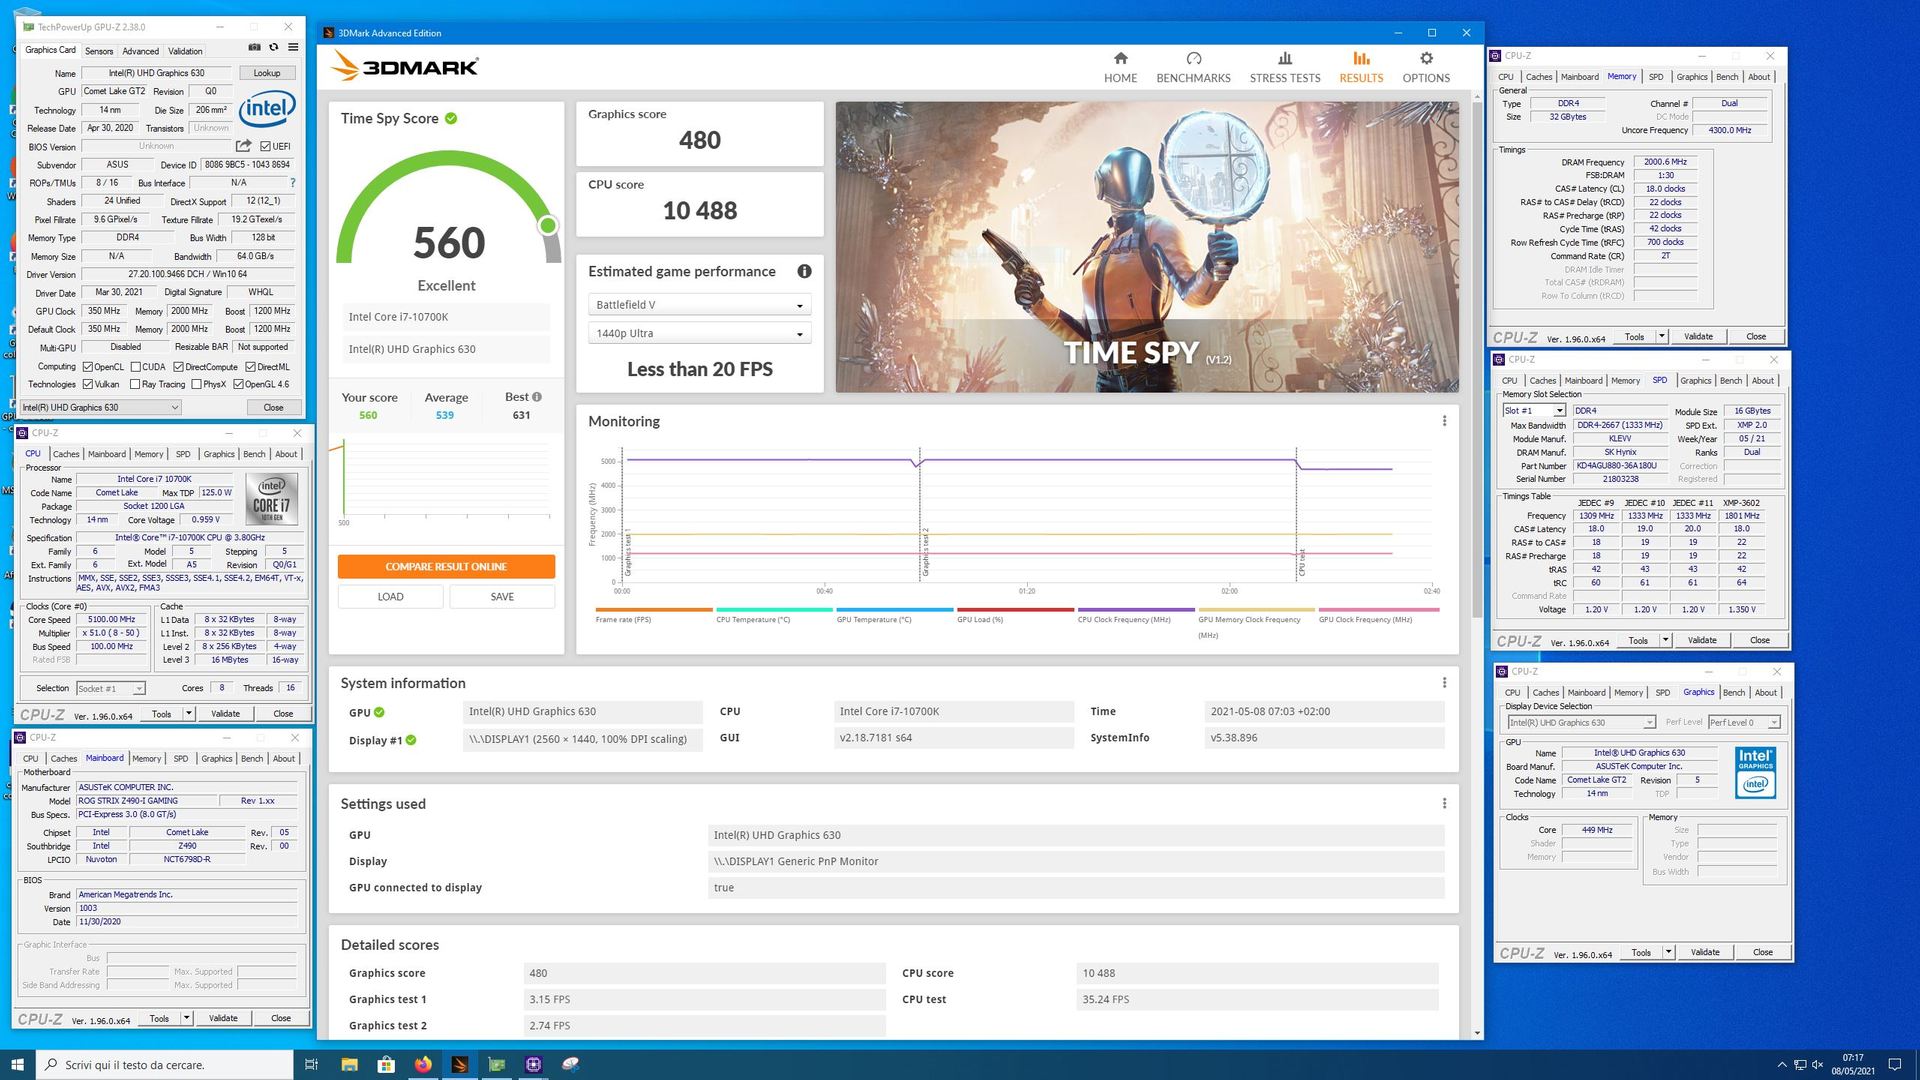Open the Settings used three-dot menu
Viewport: 1920px width, 1080px height.
[1444, 803]
